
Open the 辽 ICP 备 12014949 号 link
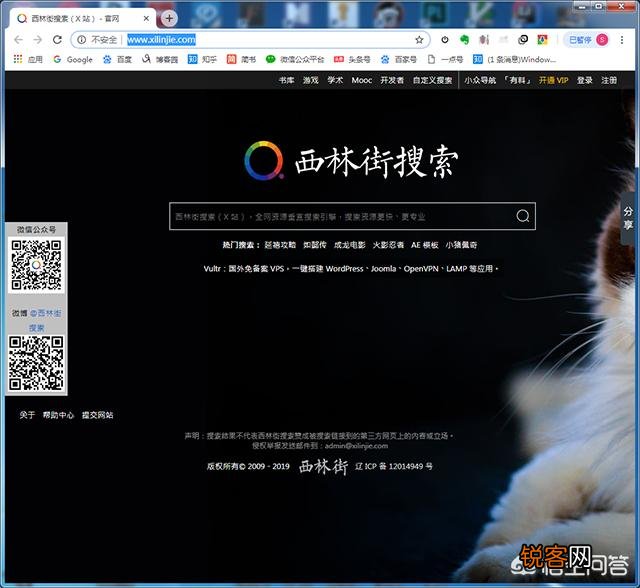pyautogui.click(x=394, y=466)
